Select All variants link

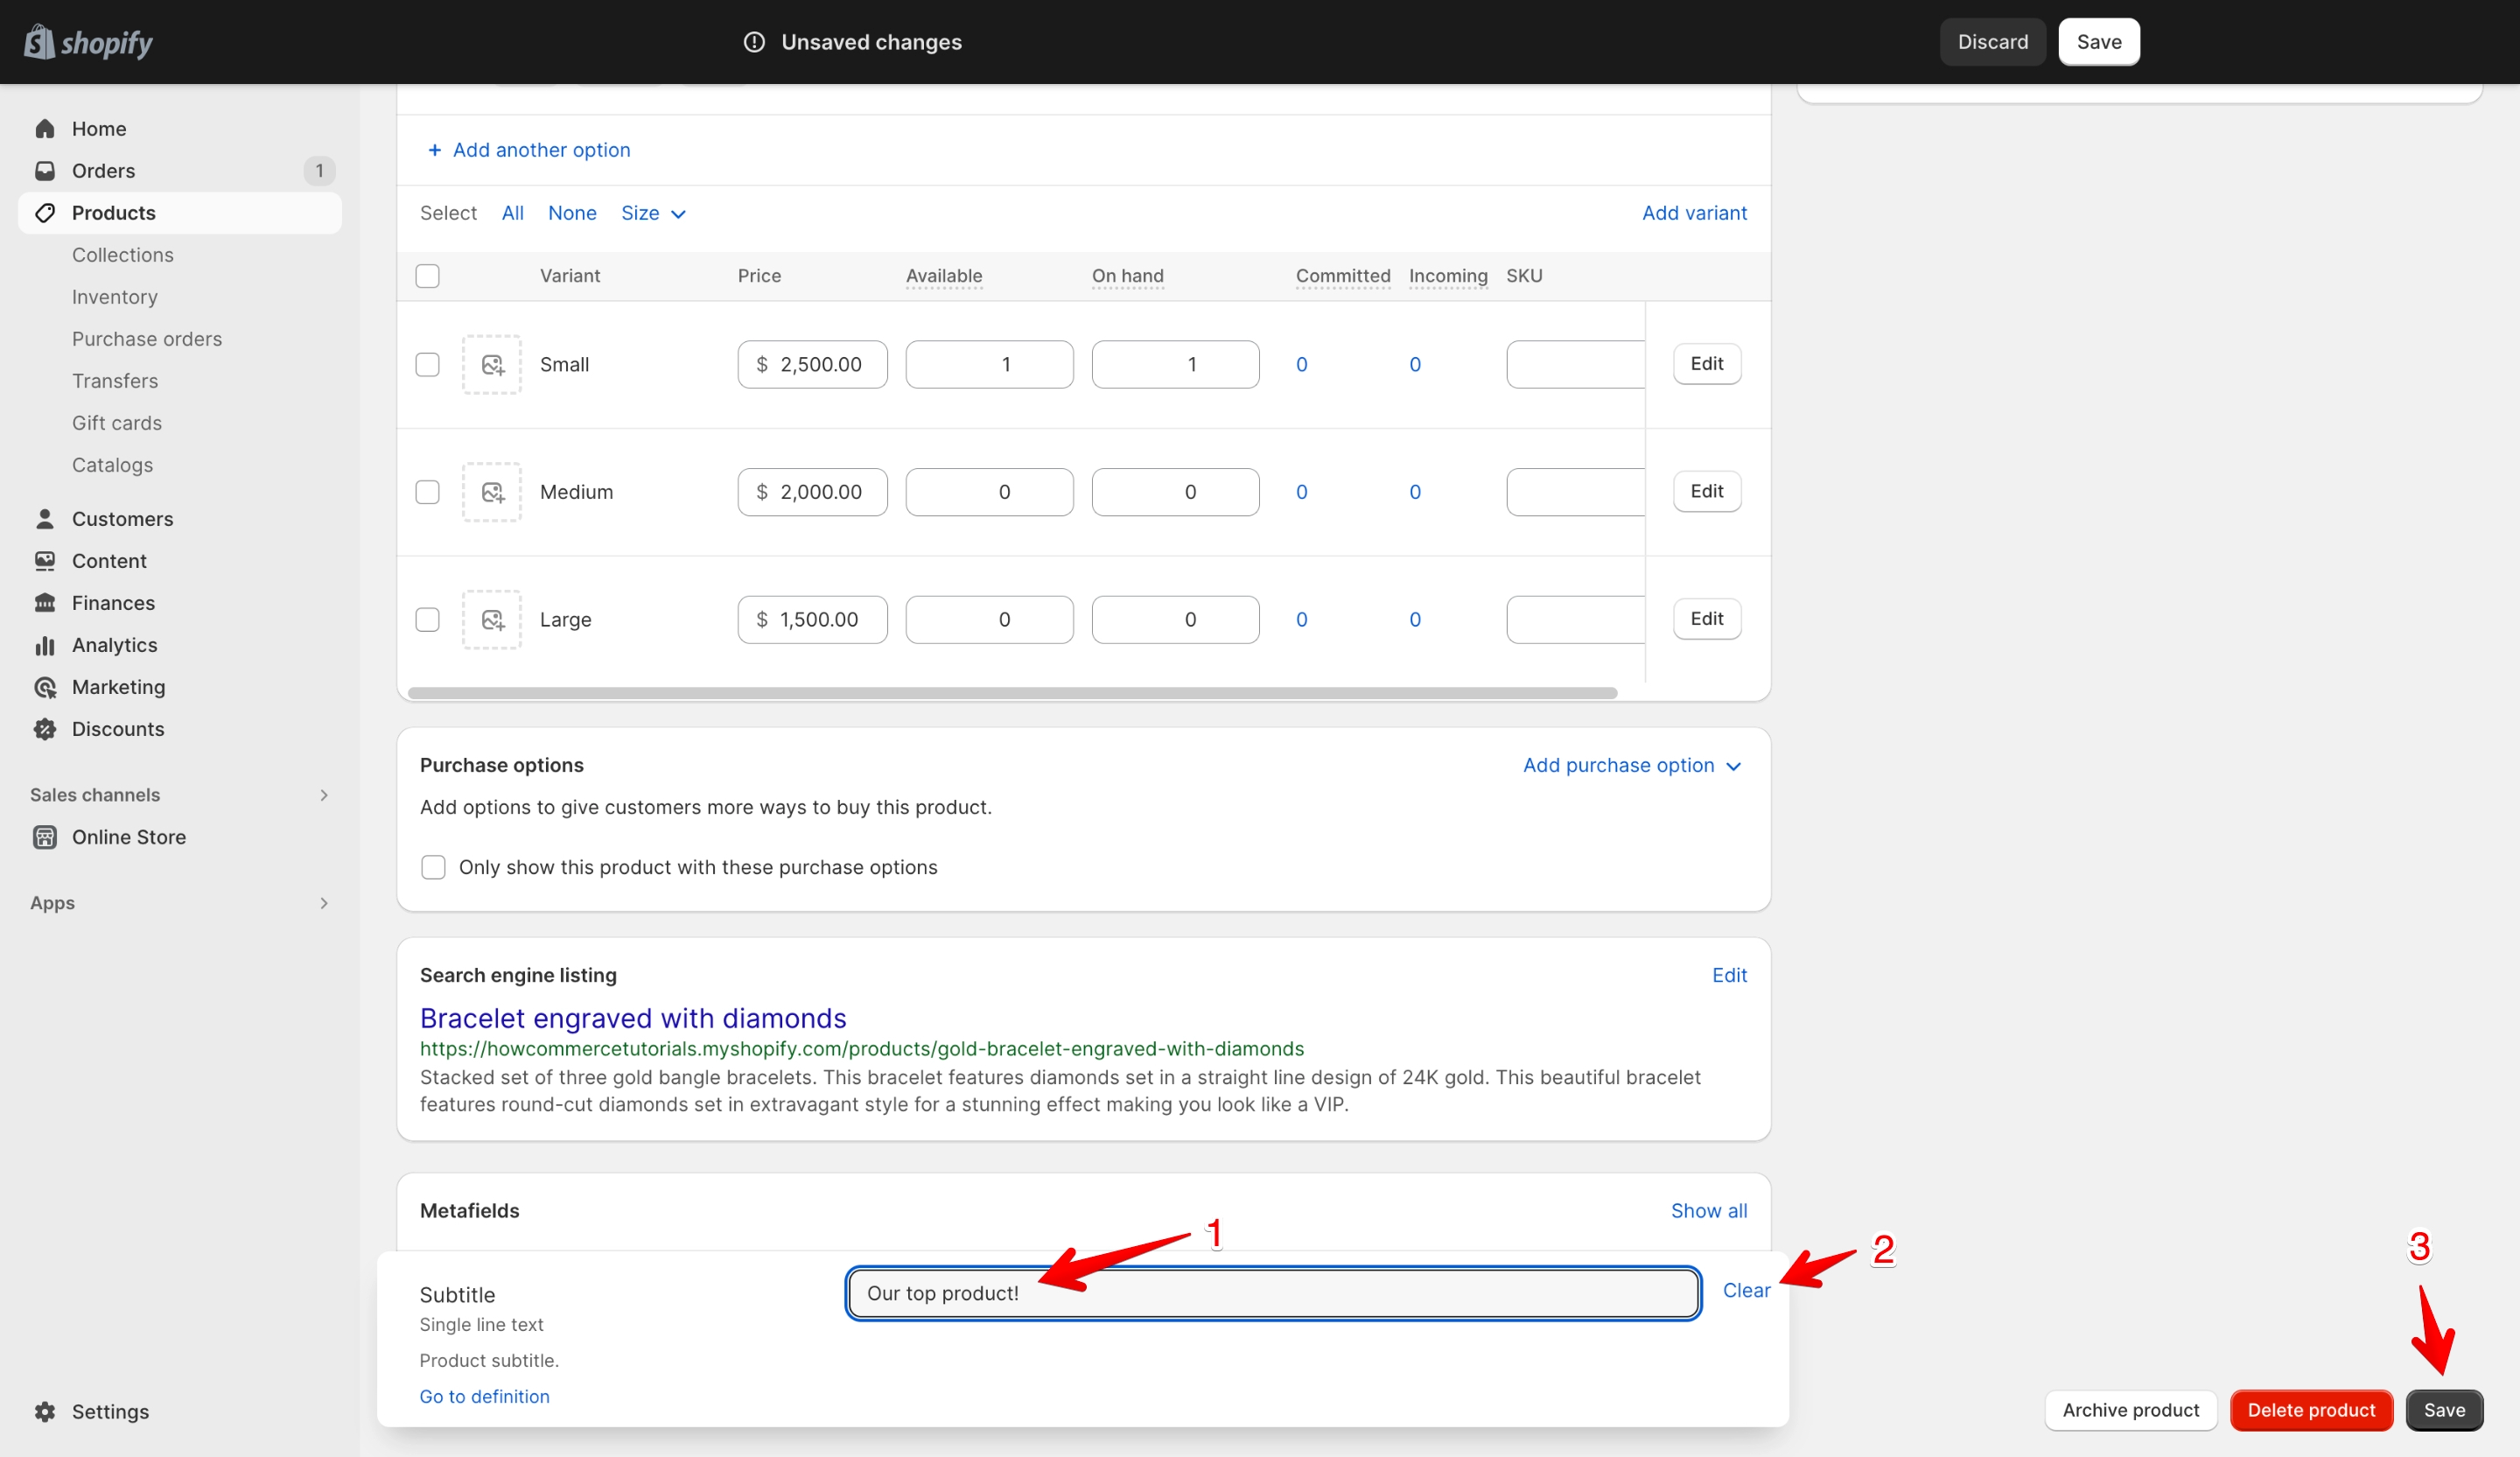coord(512,213)
